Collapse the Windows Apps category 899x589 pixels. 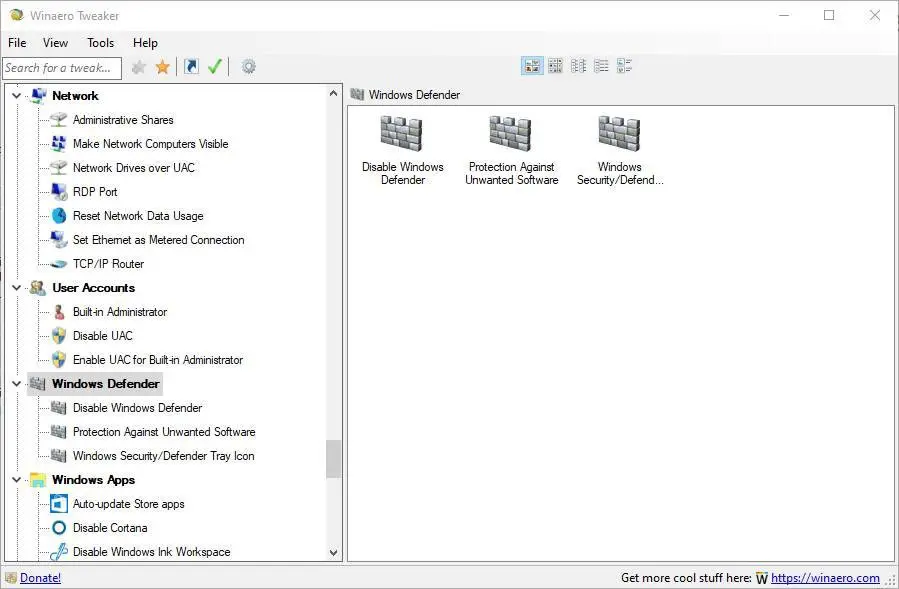[x=17, y=479]
